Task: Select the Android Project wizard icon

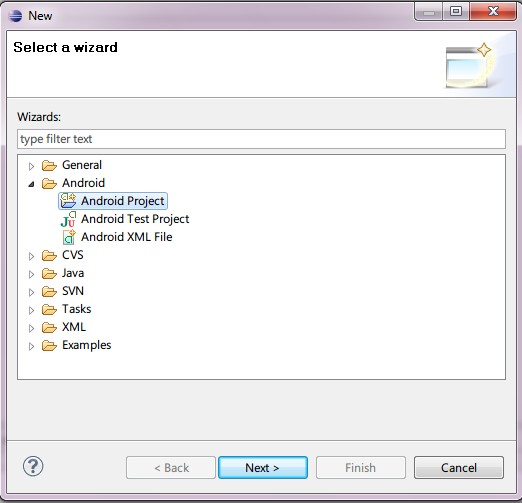Action: (x=68, y=201)
